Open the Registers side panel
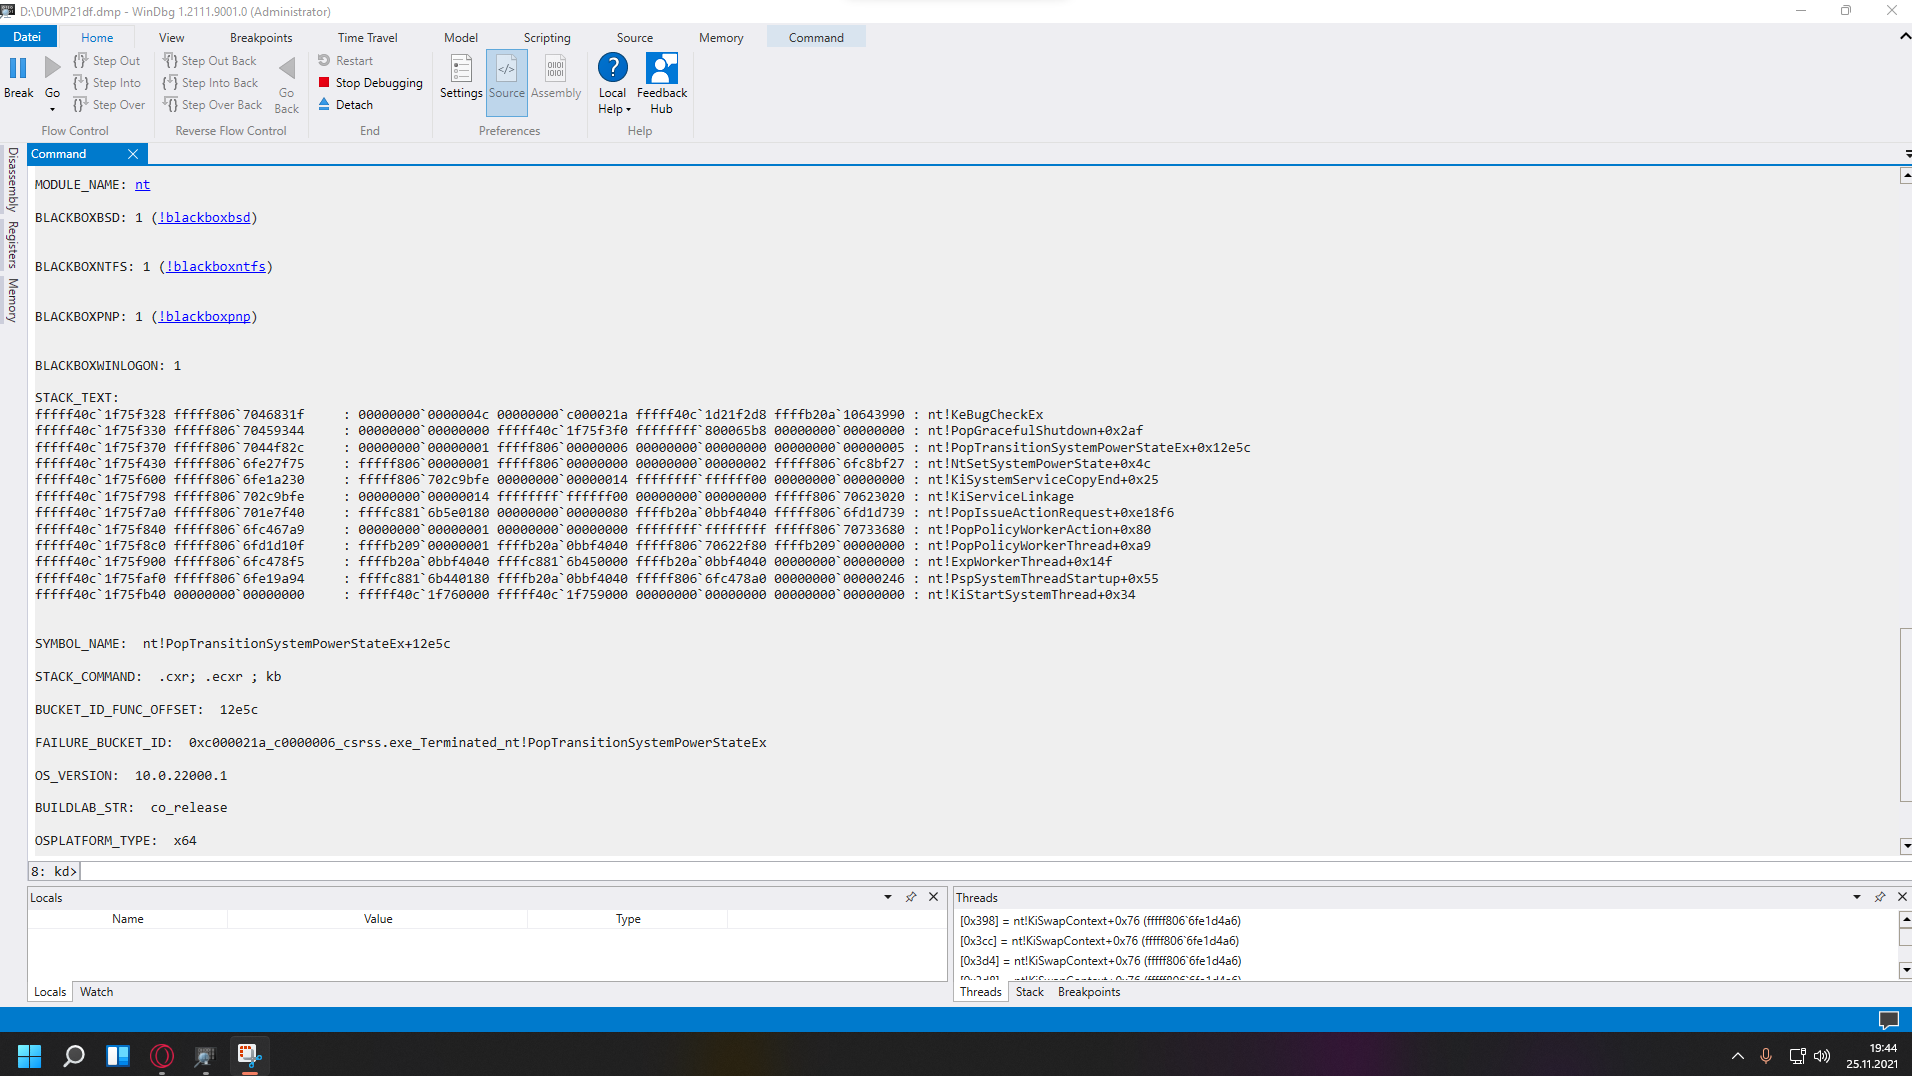Image resolution: width=1912 pixels, height=1076 pixels. 13,244
